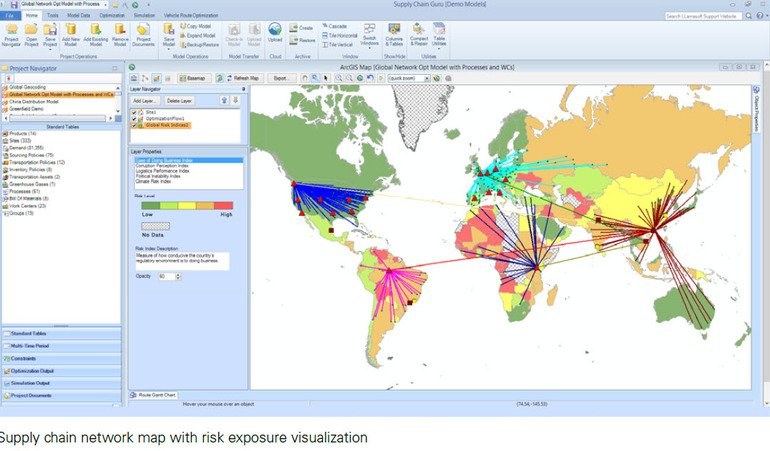Click Cascade in the Window group
Screen dimensions: 770x451
point(334,26)
